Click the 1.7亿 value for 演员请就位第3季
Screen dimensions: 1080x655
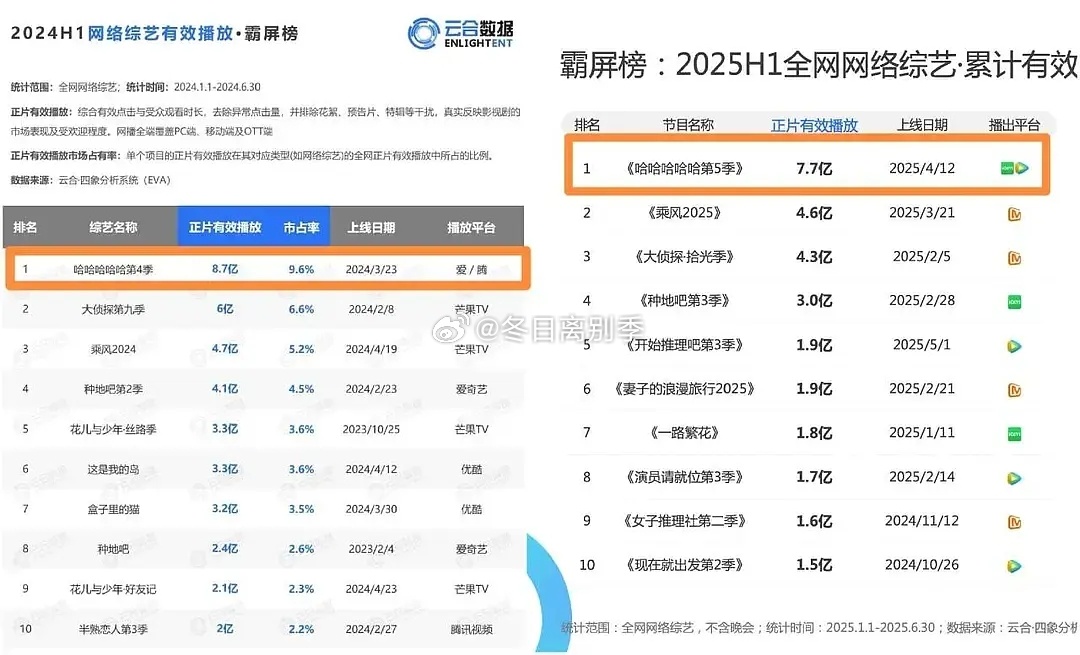pyautogui.click(x=814, y=477)
